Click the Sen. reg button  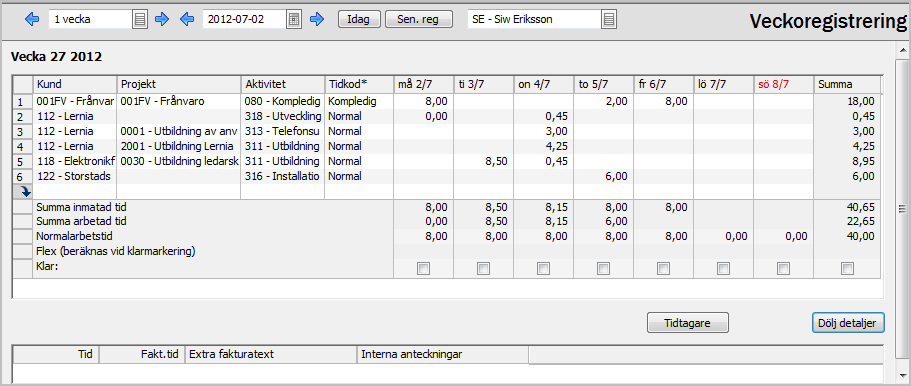[x=419, y=19]
